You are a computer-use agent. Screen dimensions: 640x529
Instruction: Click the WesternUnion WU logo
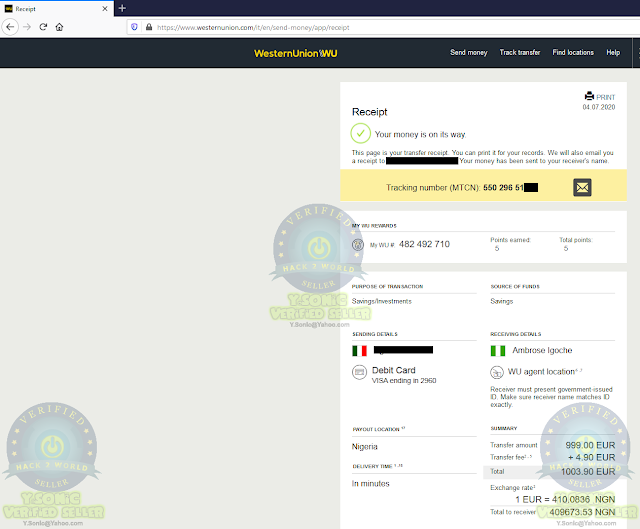click(296, 53)
